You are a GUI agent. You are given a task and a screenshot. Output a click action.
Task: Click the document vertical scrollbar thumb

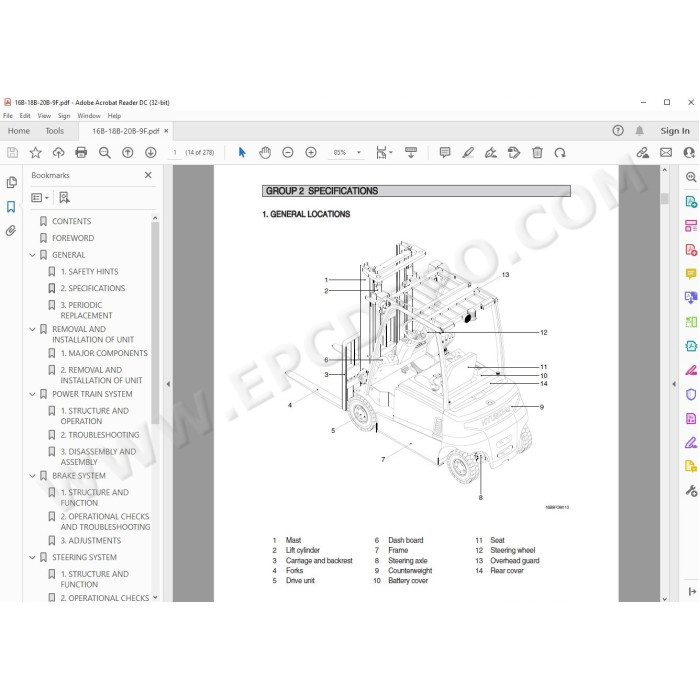[665, 198]
